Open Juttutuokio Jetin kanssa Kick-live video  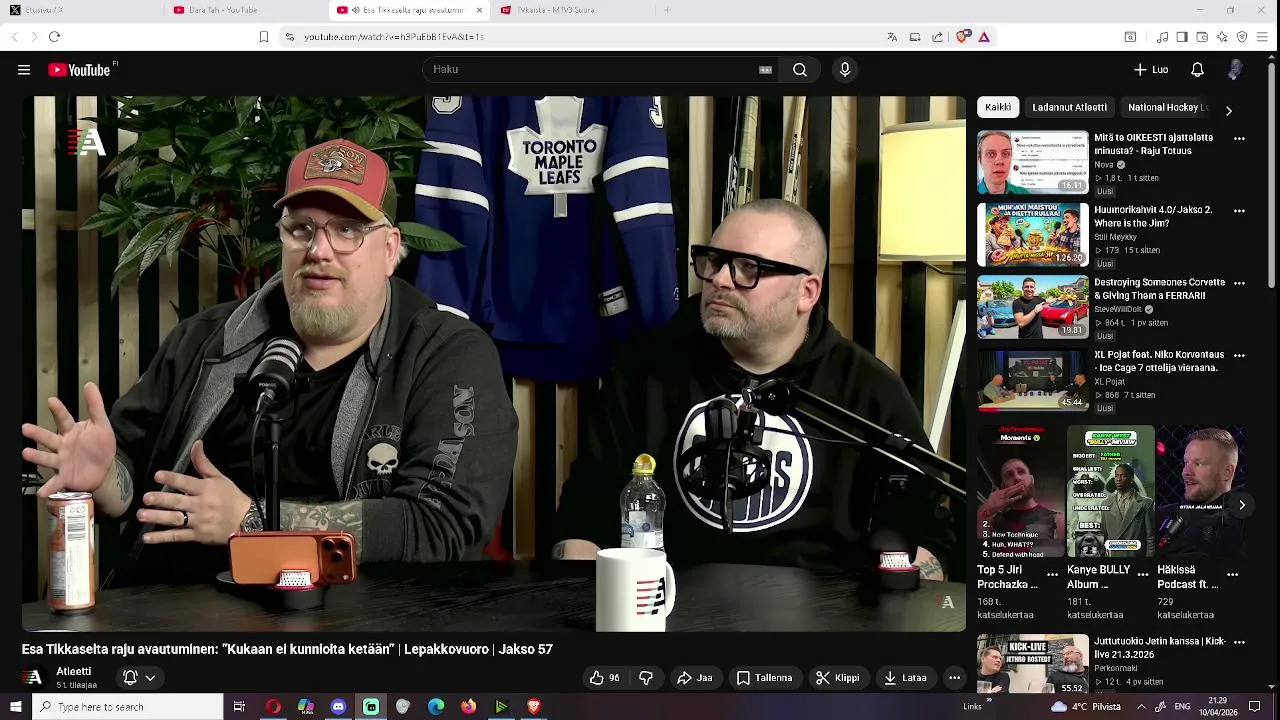pos(1033,664)
